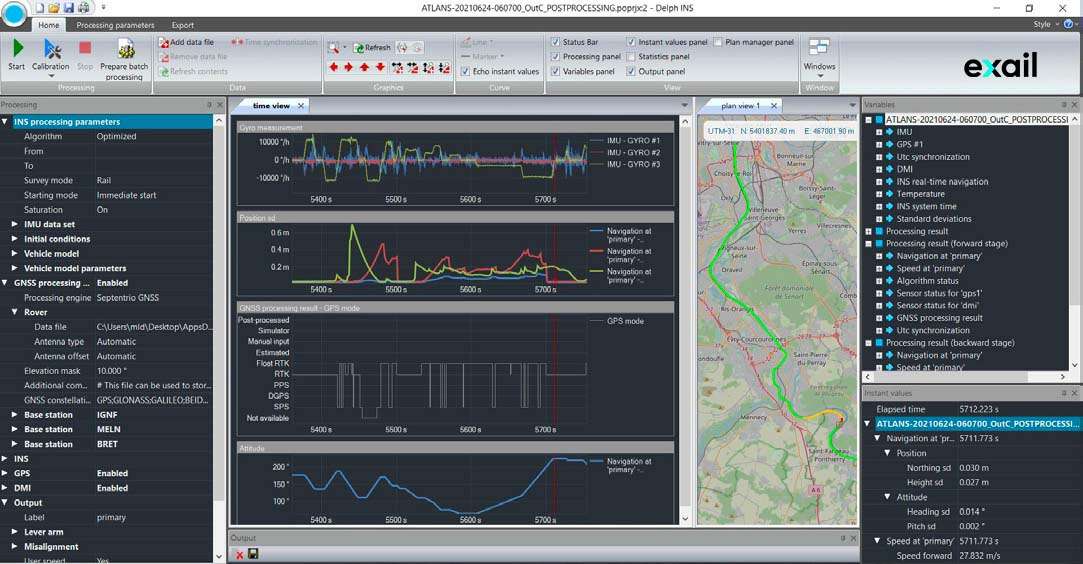Click the Add data file icon
1083x564 pixels.
[163, 42]
